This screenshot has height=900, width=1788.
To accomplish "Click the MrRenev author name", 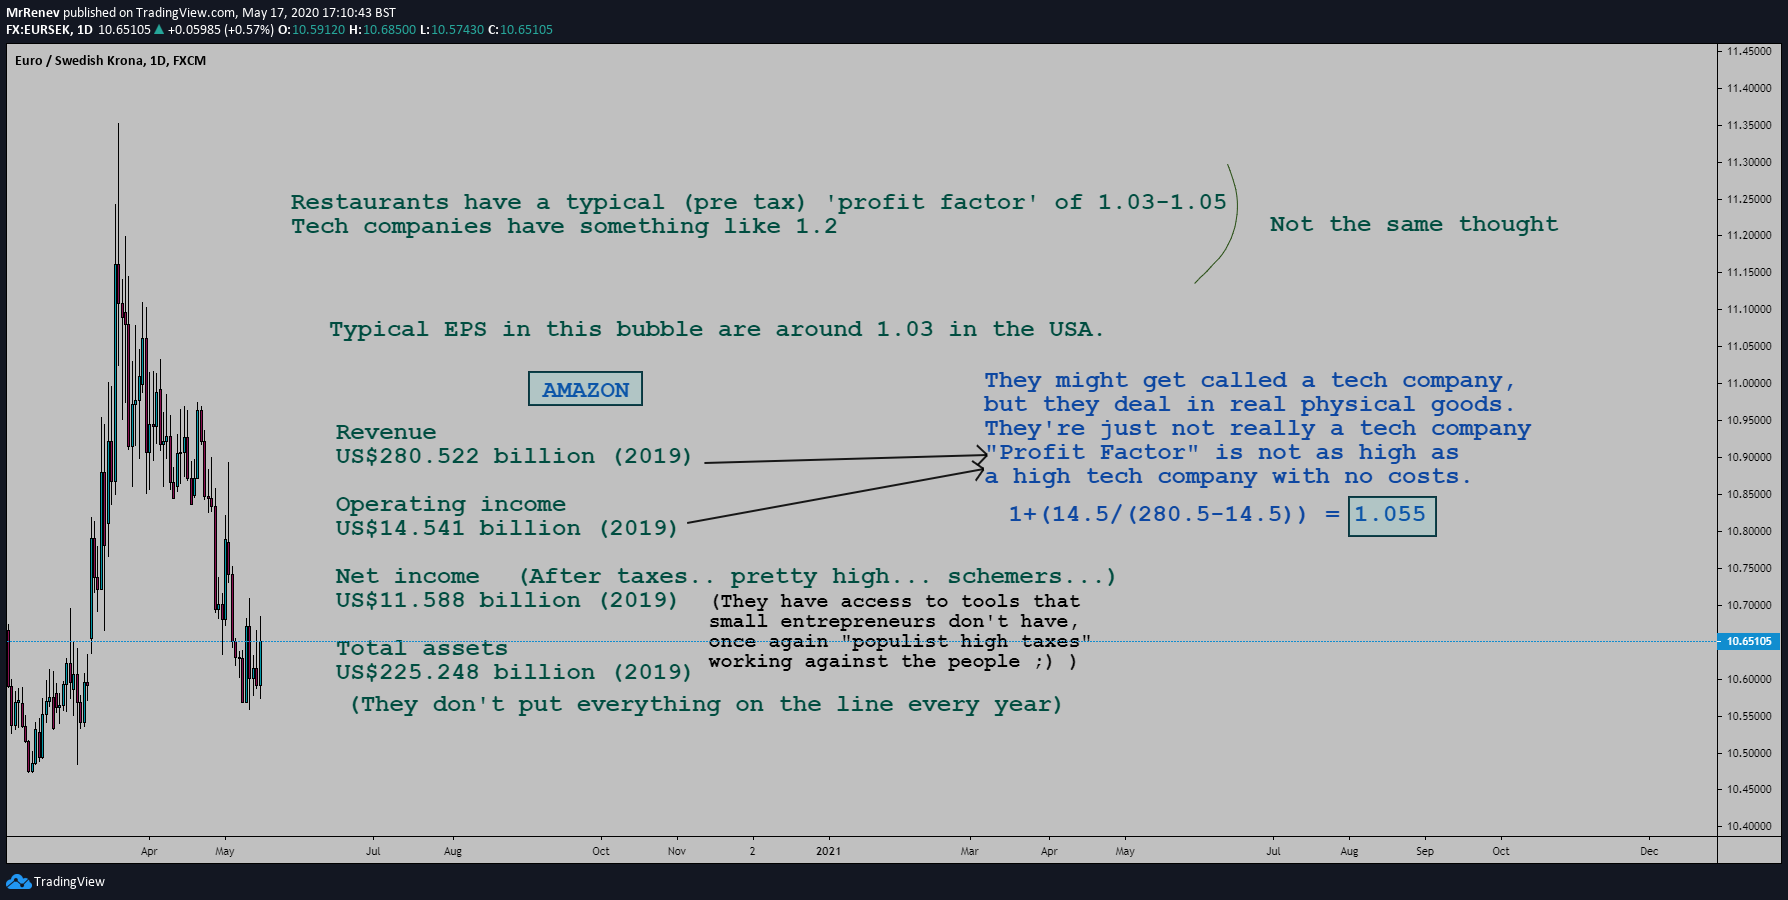I will 33,13.
